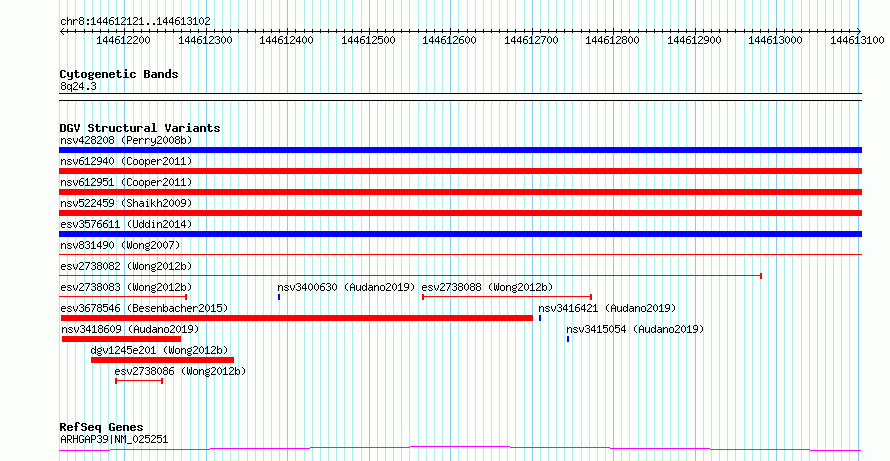
Task: Click ruler position 144612600
Action: point(450,40)
